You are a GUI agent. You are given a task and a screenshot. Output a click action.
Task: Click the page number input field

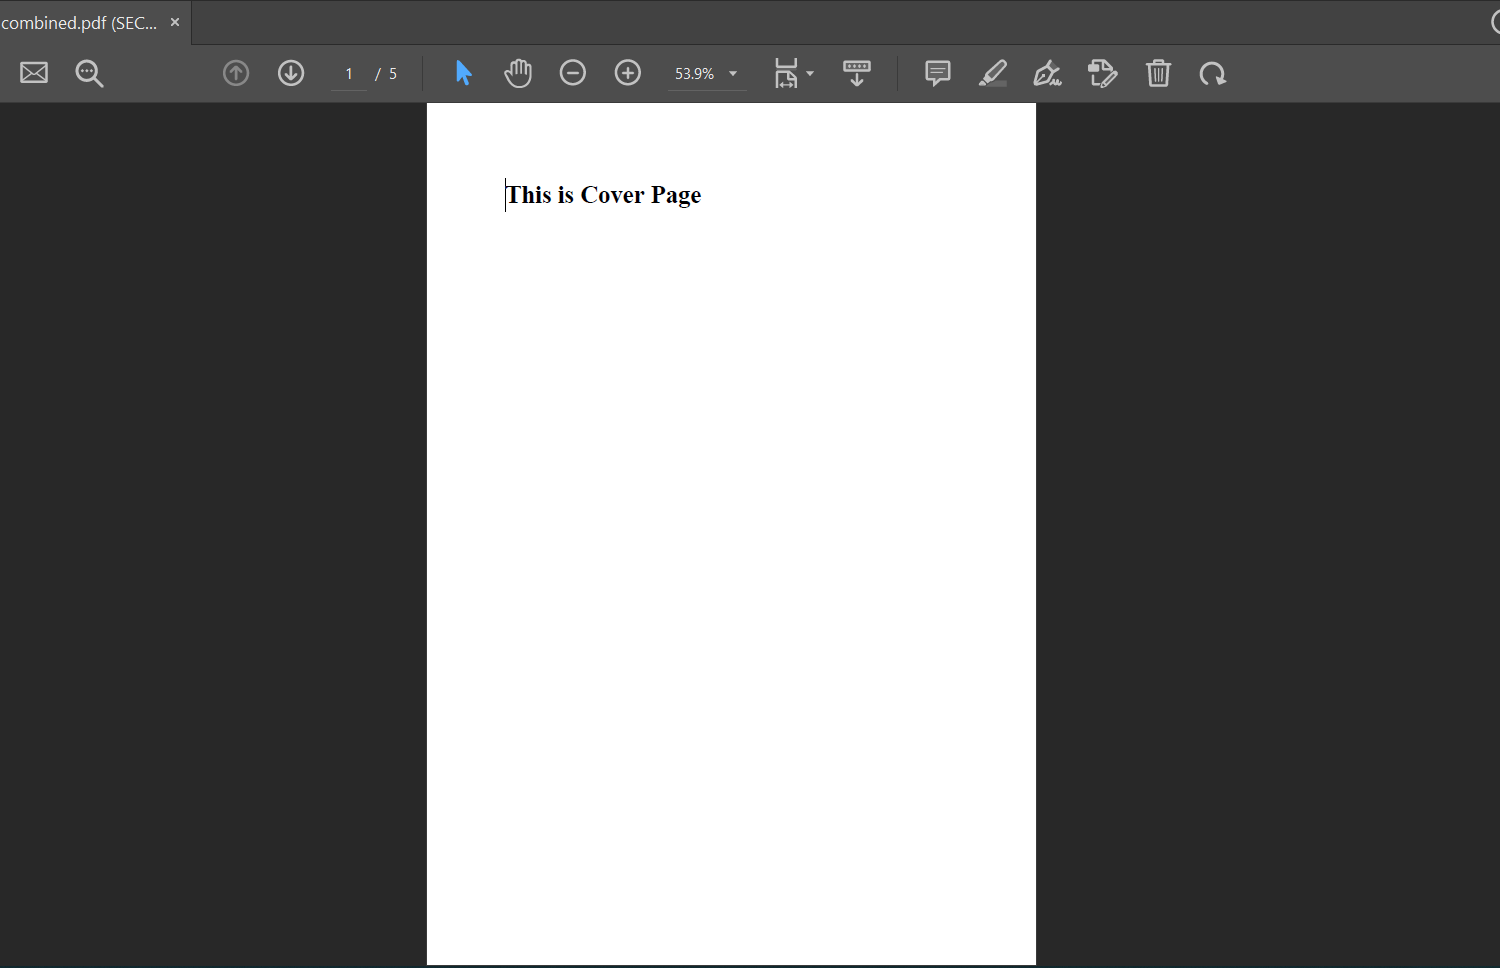[x=349, y=74]
